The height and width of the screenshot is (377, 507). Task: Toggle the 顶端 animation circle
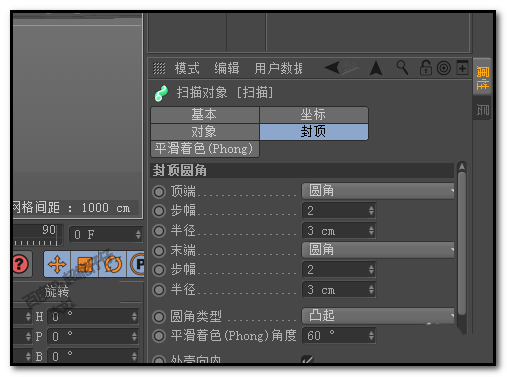point(159,192)
